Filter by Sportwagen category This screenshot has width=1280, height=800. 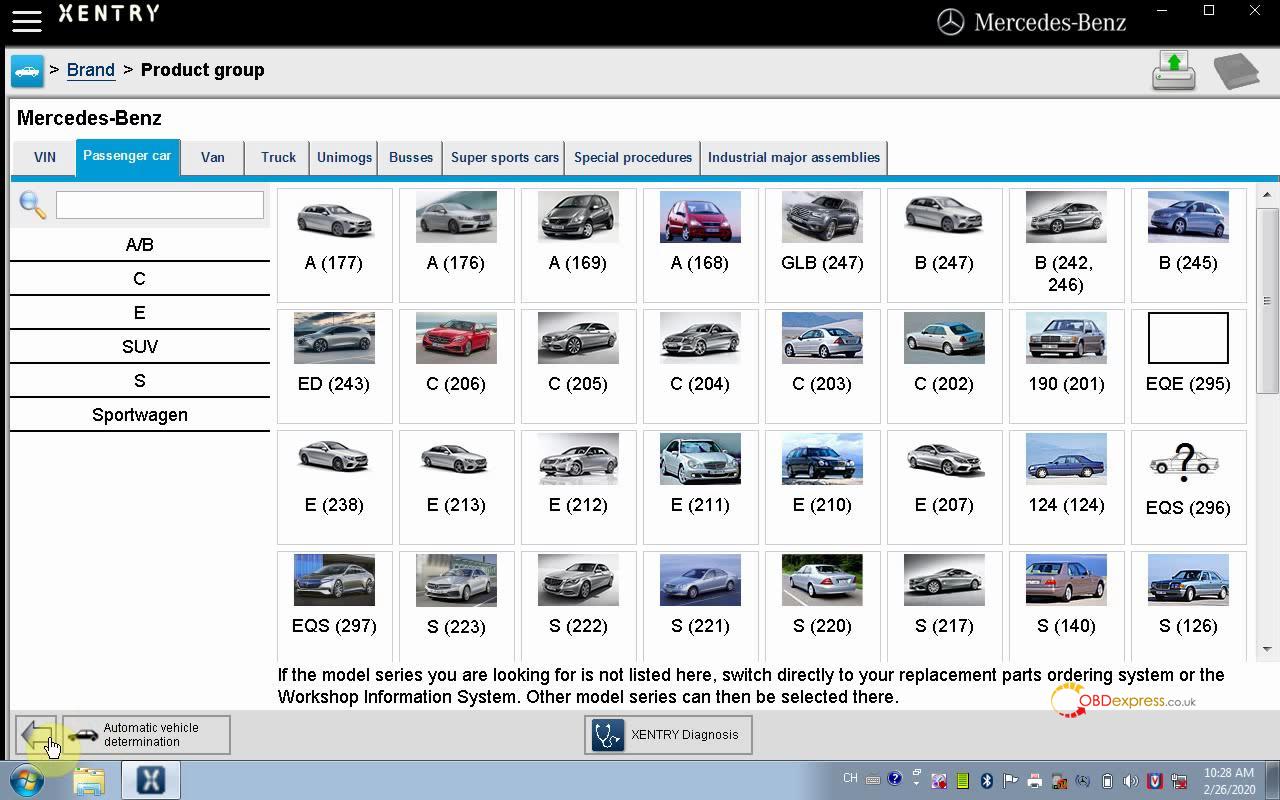click(140, 415)
